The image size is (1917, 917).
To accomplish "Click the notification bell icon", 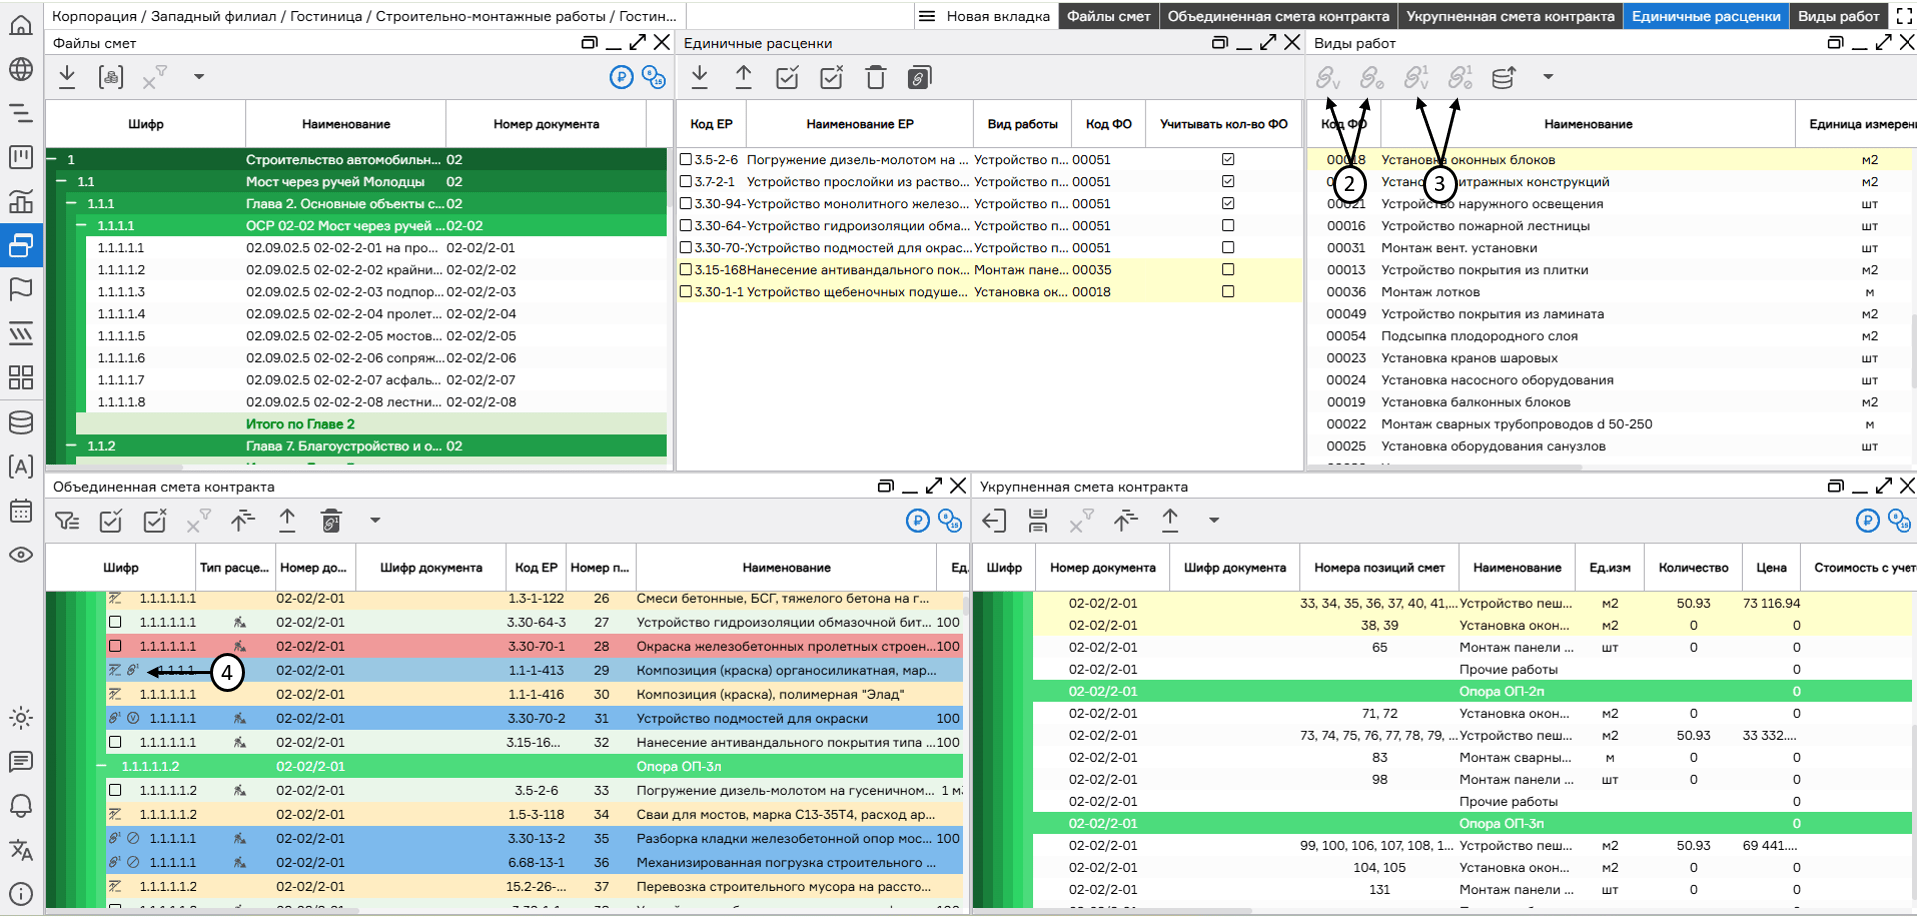I will coord(21,806).
